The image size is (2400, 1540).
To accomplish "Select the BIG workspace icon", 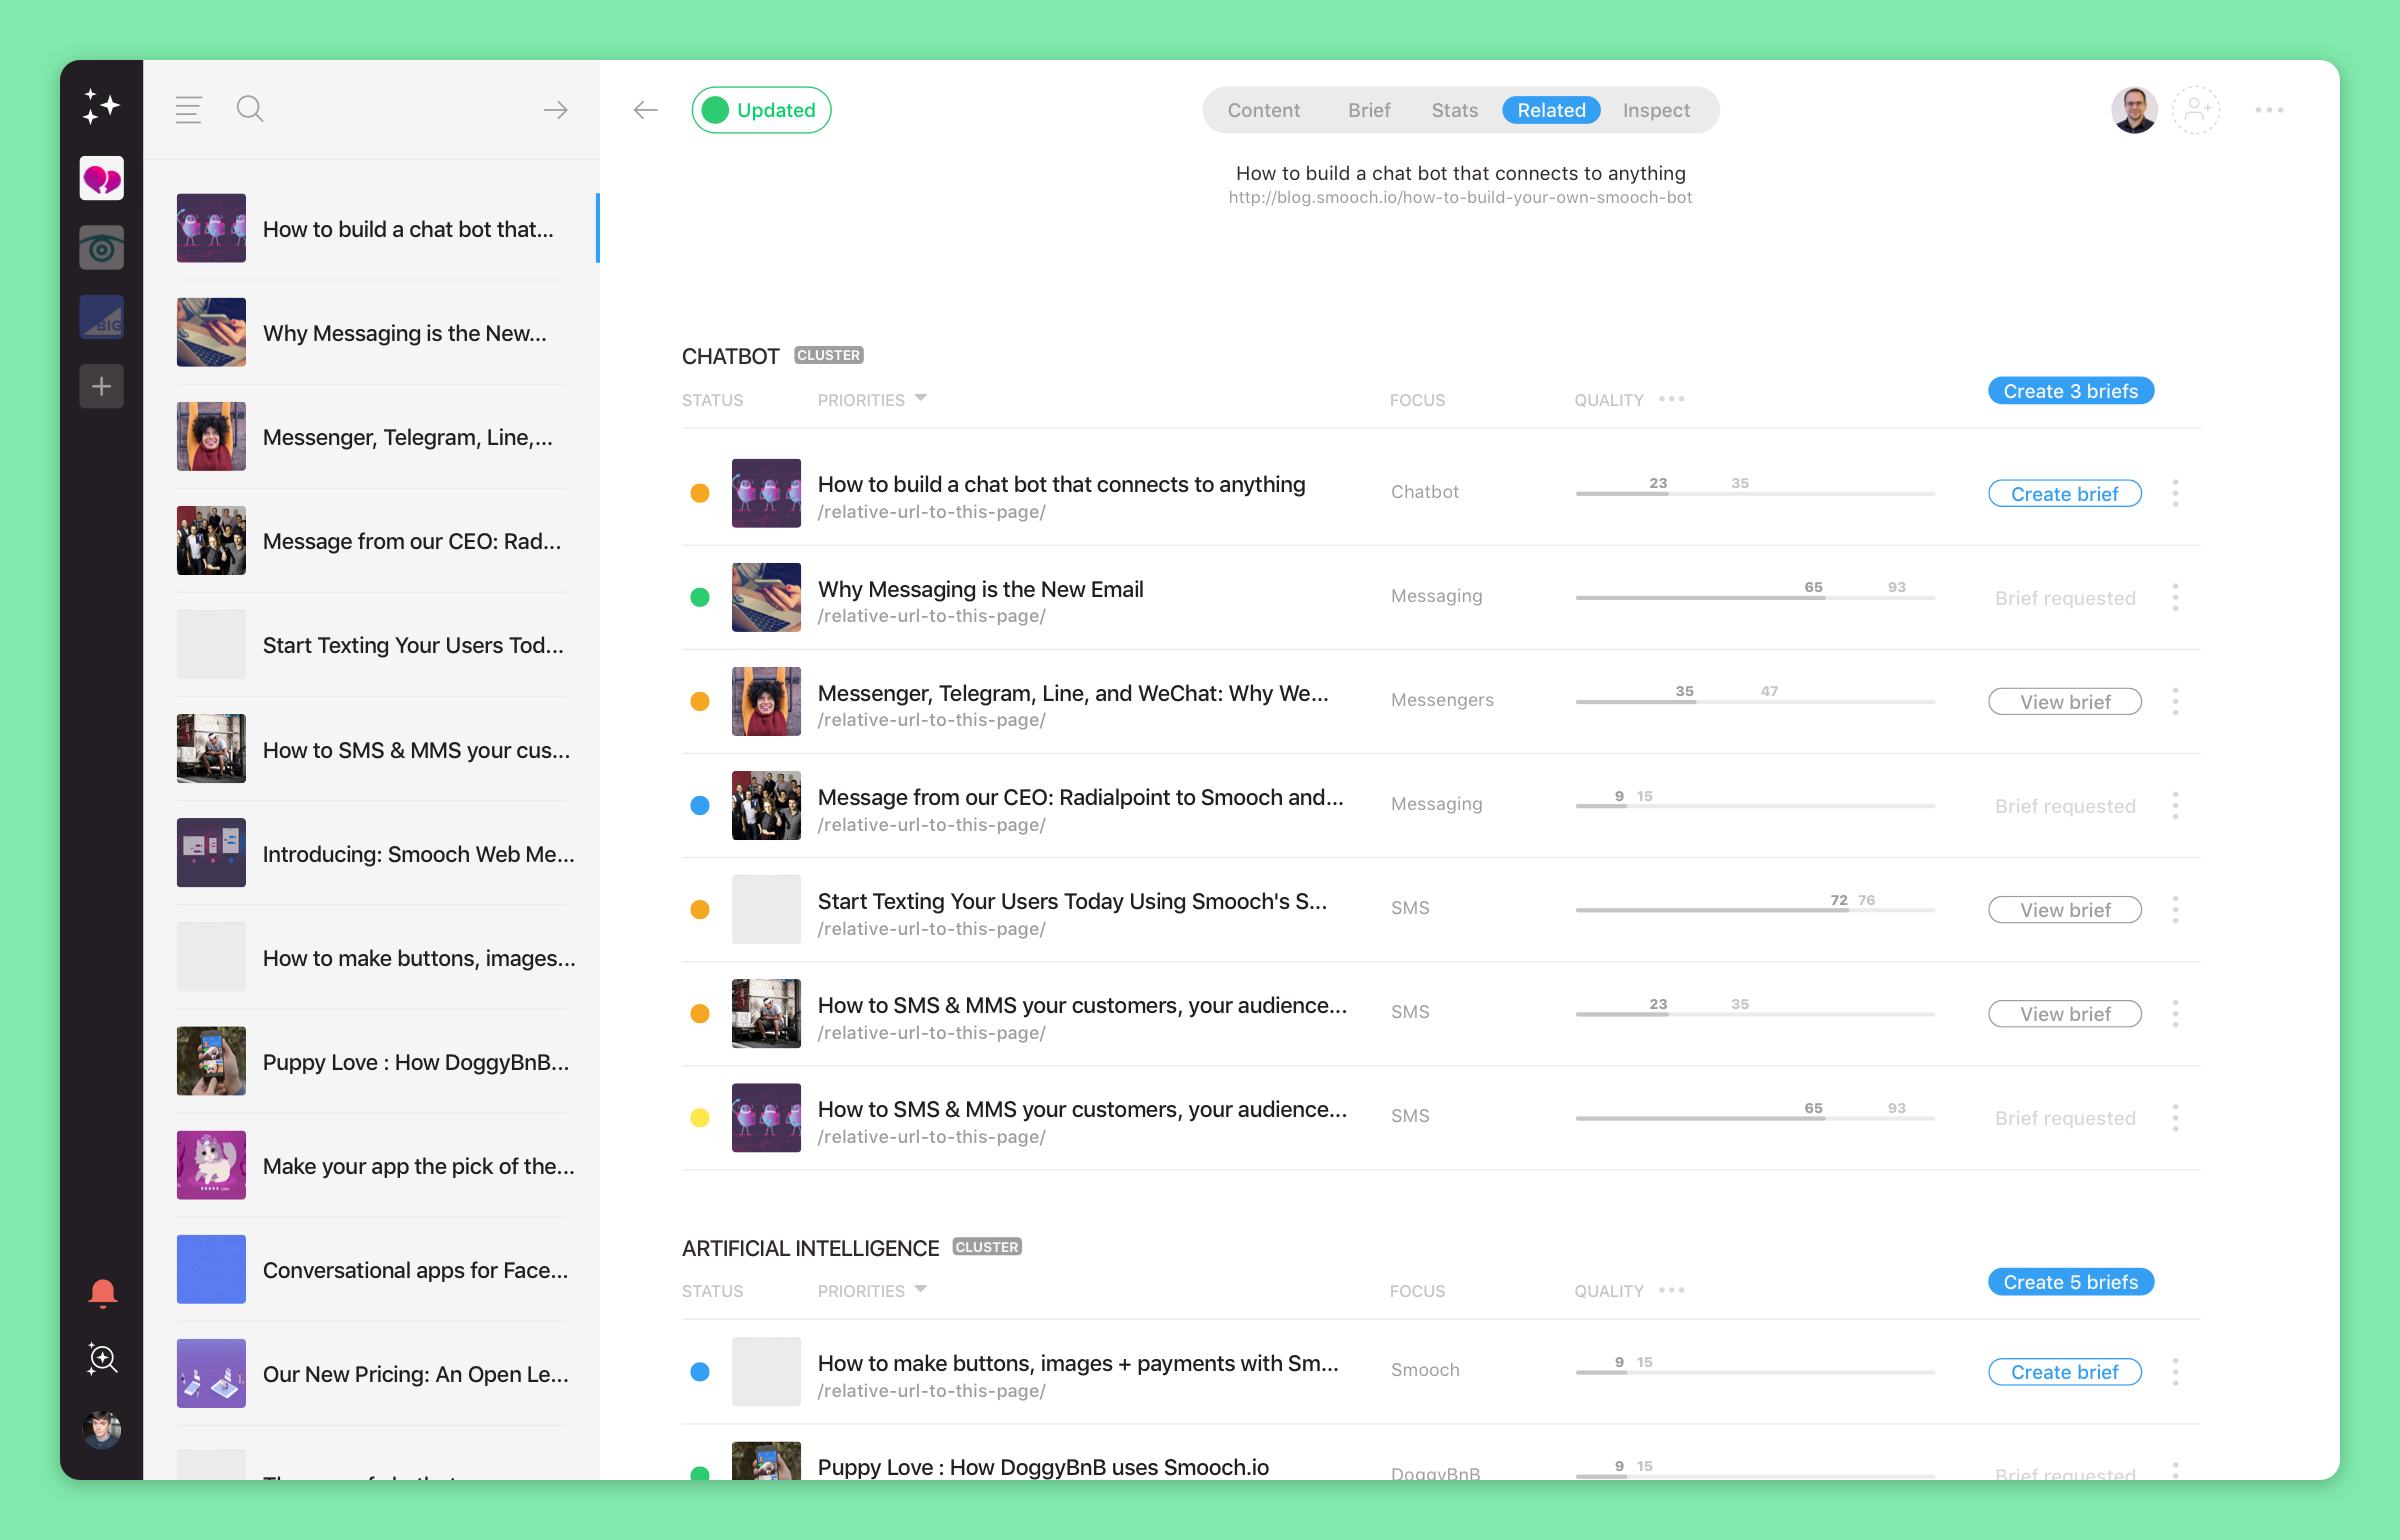I will 101,317.
